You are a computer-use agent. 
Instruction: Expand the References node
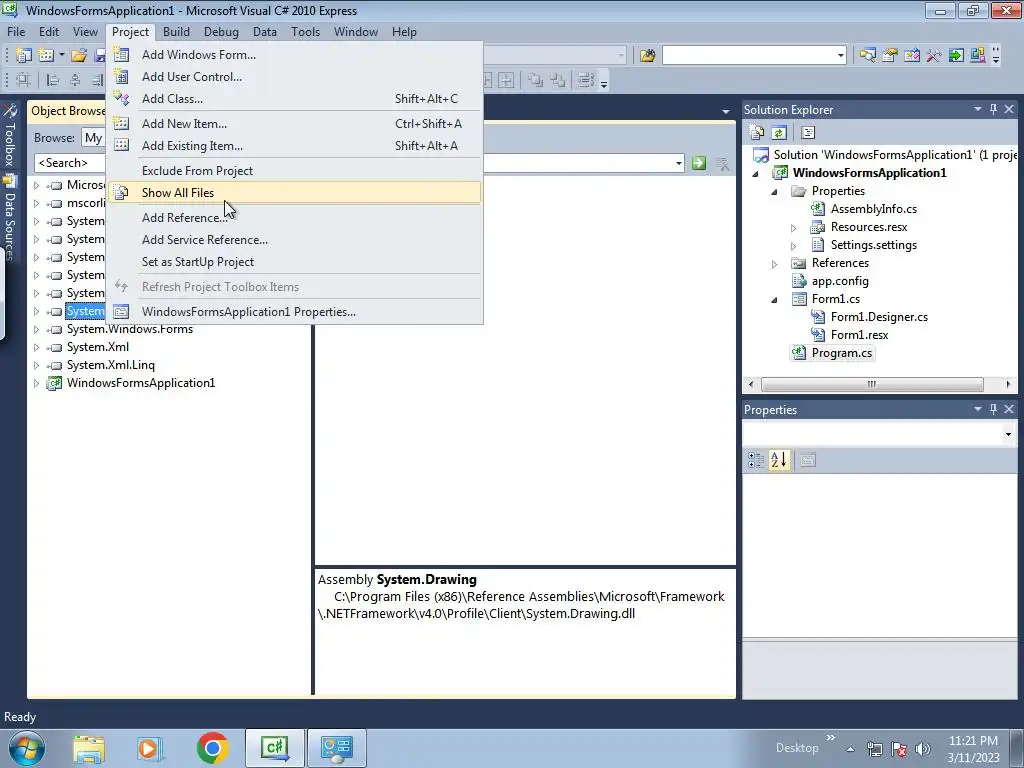click(775, 264)
